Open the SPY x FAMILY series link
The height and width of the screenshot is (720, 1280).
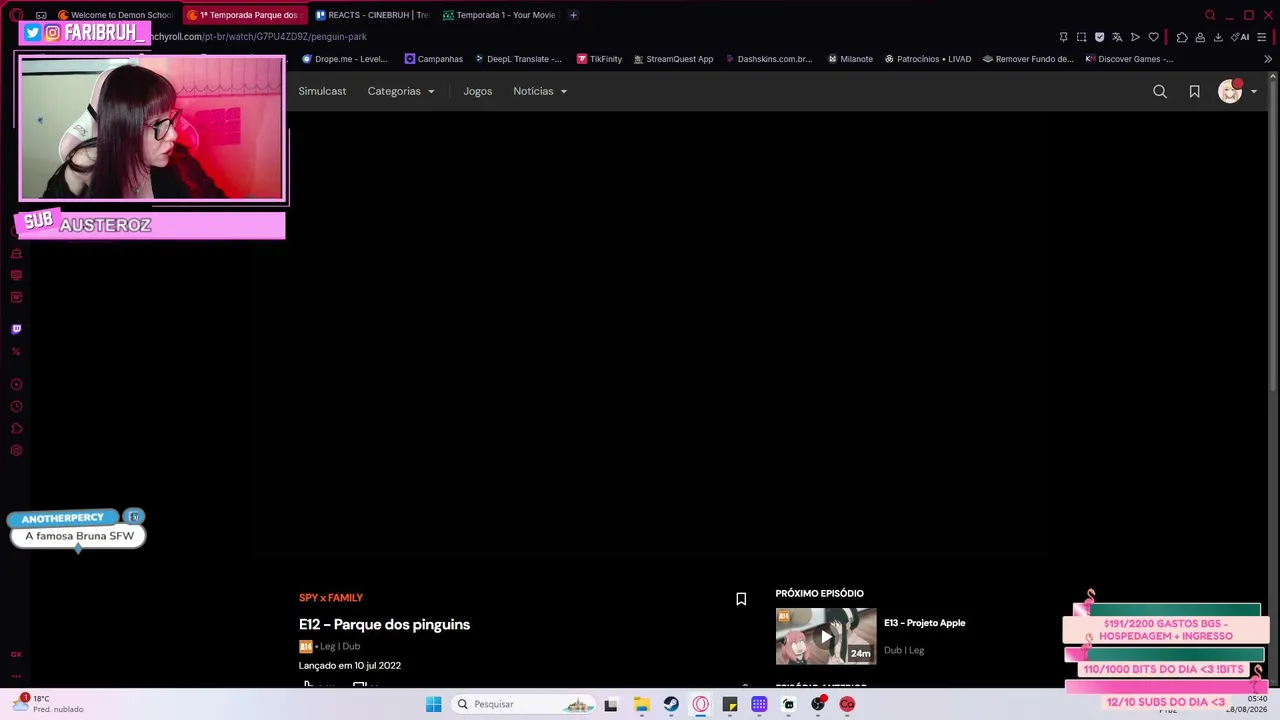pyautogui.click(x=331, y=598)
